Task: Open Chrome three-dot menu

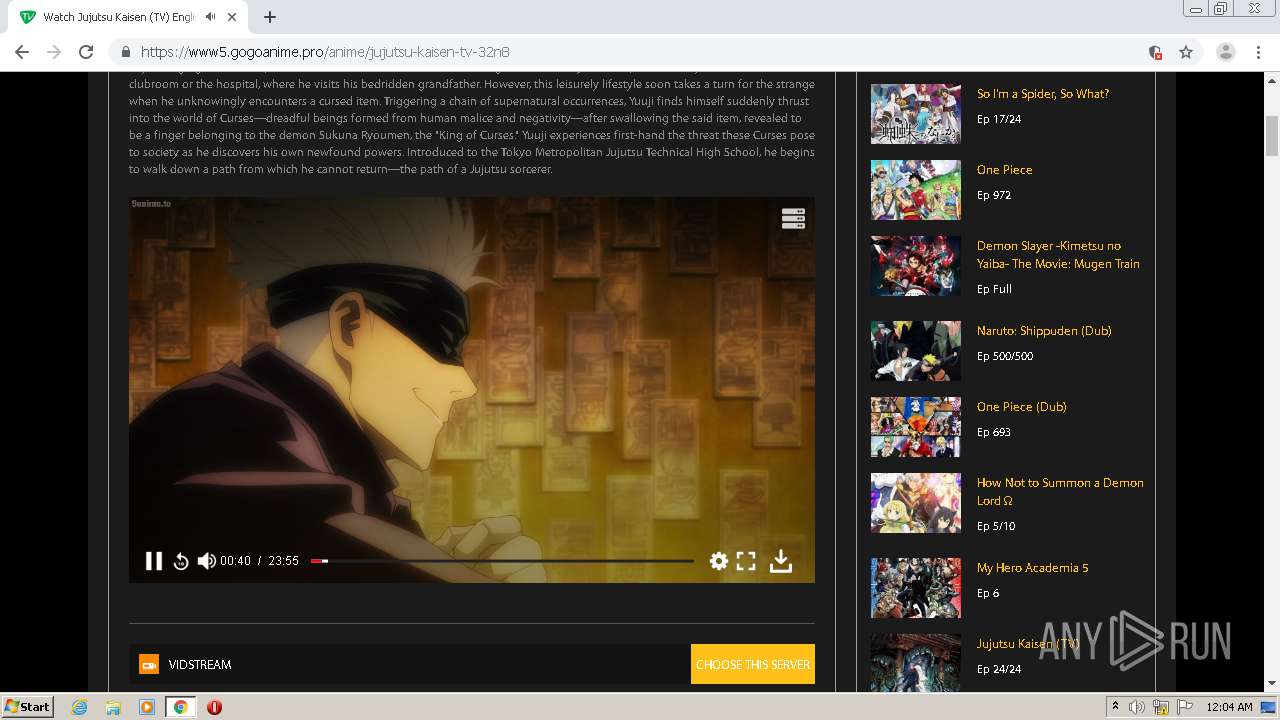Action: pyautogui.click(x=1259, y=52)
